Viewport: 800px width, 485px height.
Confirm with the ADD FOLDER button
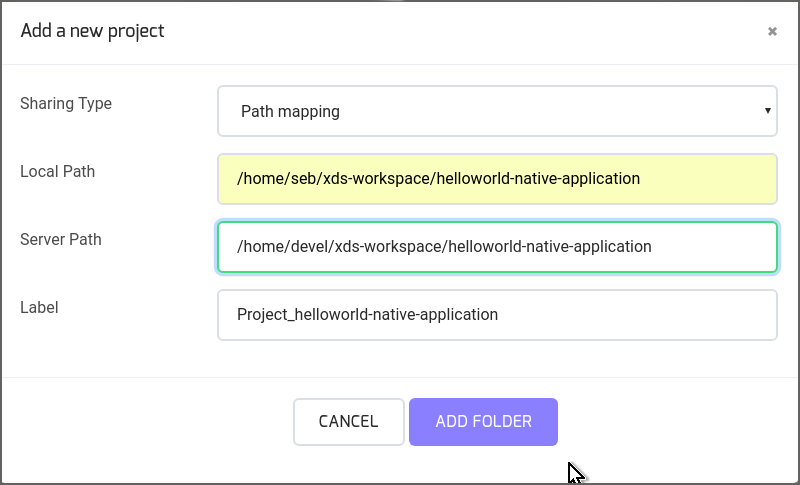(x=483, y=422)
